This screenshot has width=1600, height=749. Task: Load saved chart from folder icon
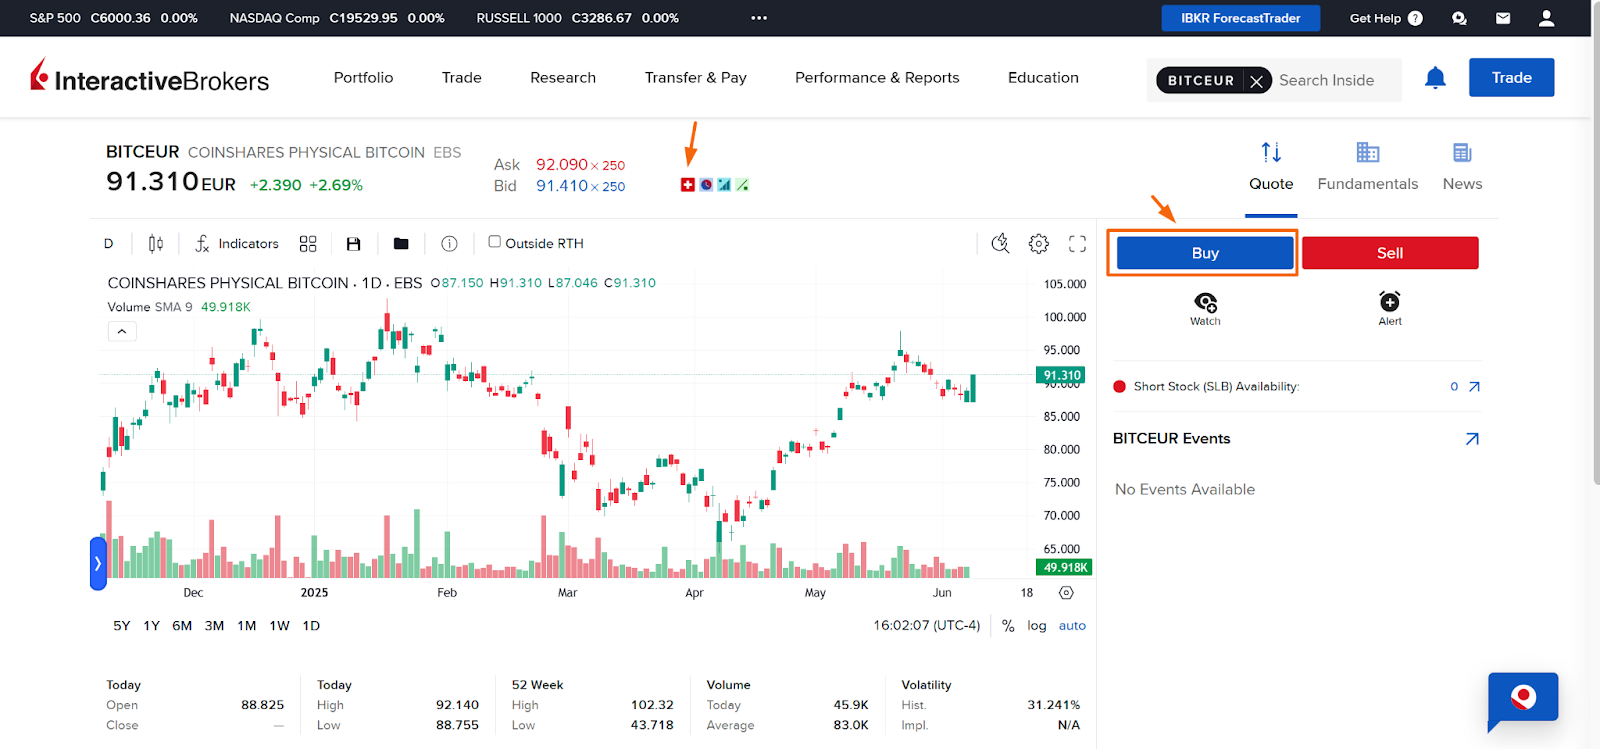click(x=401, y=243)
